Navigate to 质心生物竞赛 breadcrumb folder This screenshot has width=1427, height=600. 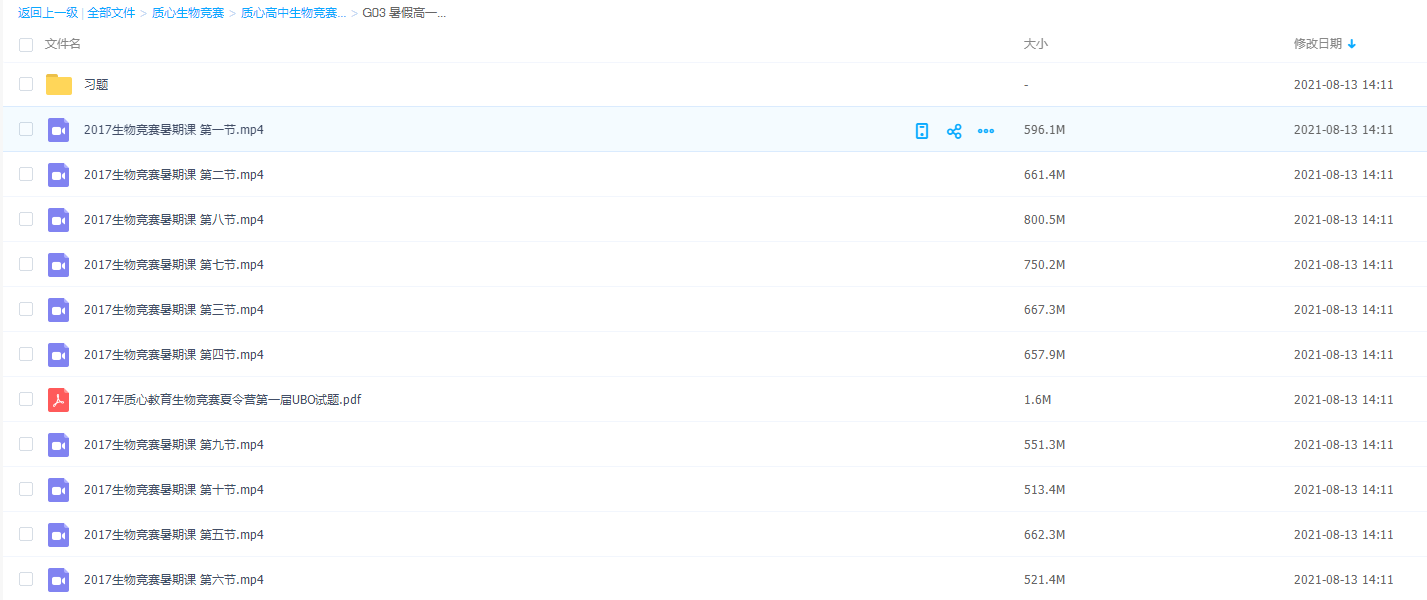point(188,13)
